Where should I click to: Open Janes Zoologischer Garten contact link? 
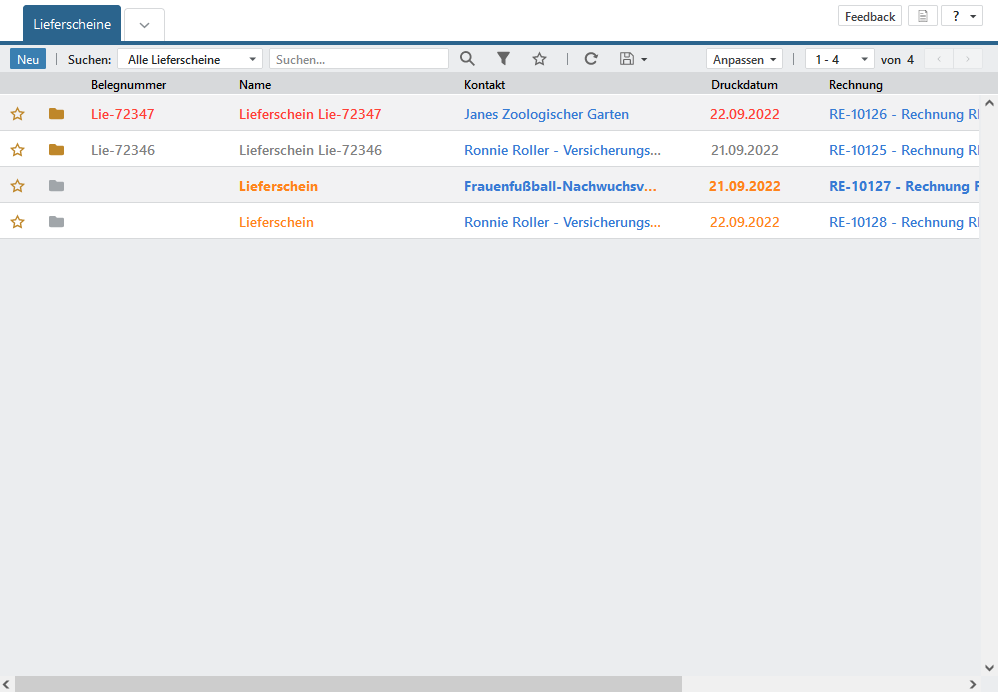(546, 114)
